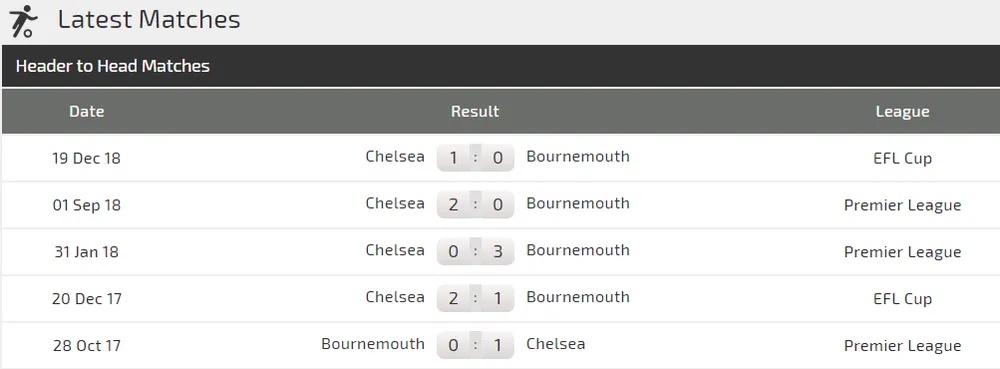Select the Latest Matches heading
Image resolution: width=1000 pixels, height=369 pixels.
pos(149,20)
